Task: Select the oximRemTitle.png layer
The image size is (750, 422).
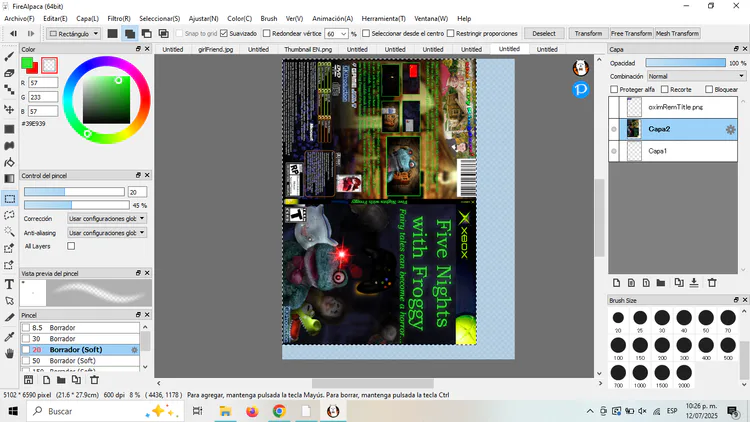Action: [673, 107]
